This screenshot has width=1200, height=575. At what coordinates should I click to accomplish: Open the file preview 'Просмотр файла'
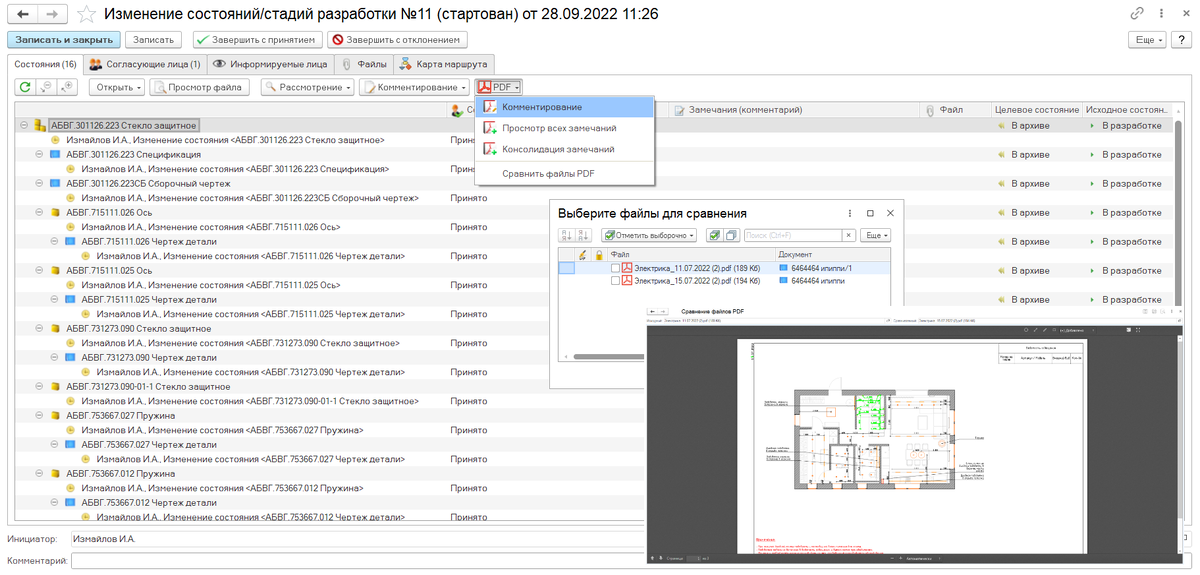point(200,87)
